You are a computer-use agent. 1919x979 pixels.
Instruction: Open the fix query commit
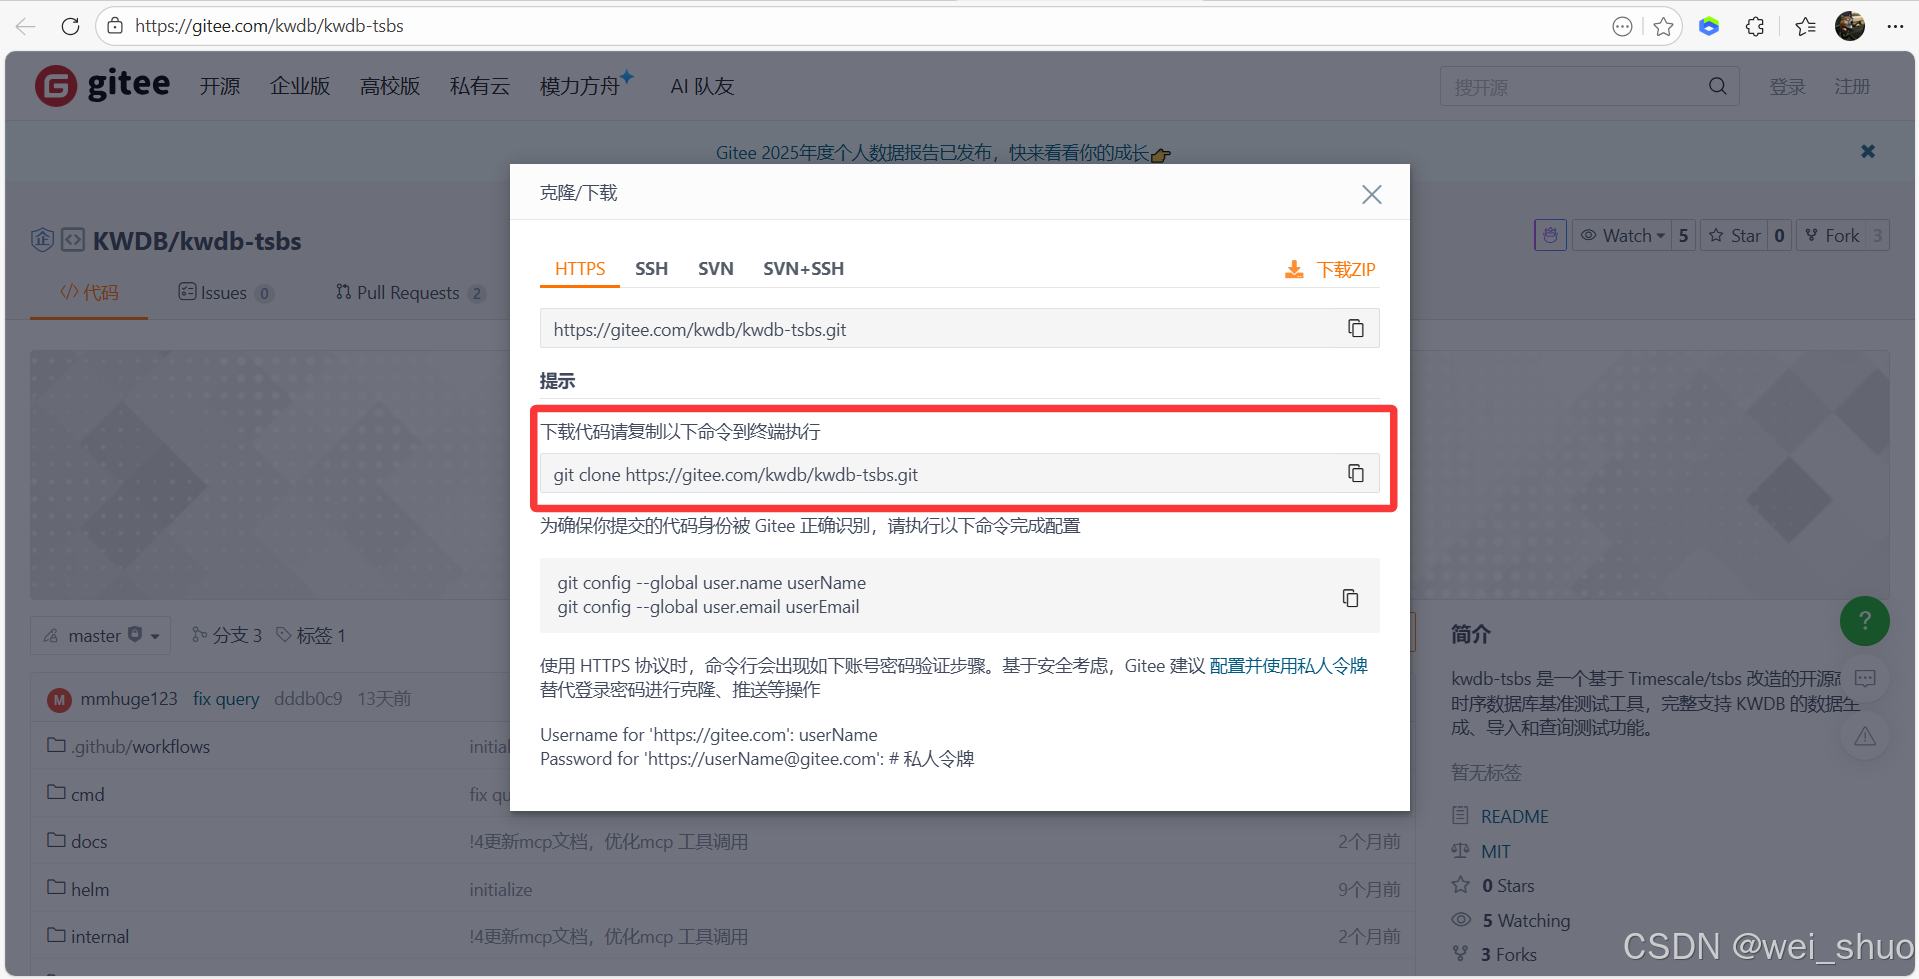pos(226,699)
